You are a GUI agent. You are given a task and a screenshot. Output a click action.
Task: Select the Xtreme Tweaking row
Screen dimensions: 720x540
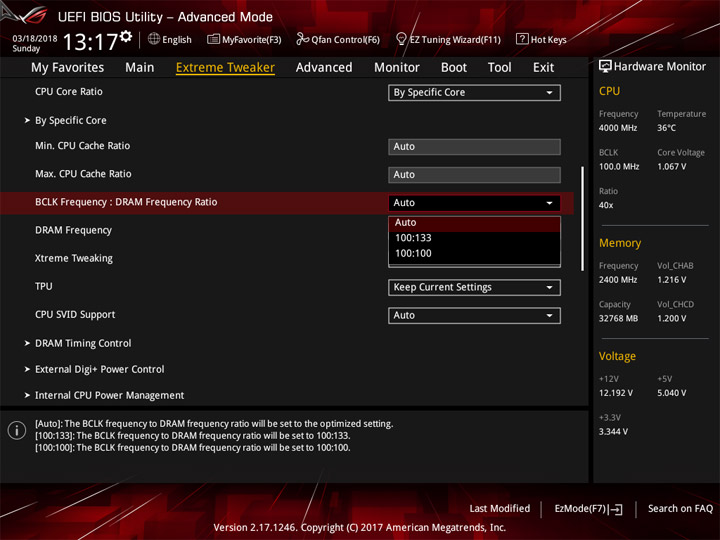coord(74,258)
